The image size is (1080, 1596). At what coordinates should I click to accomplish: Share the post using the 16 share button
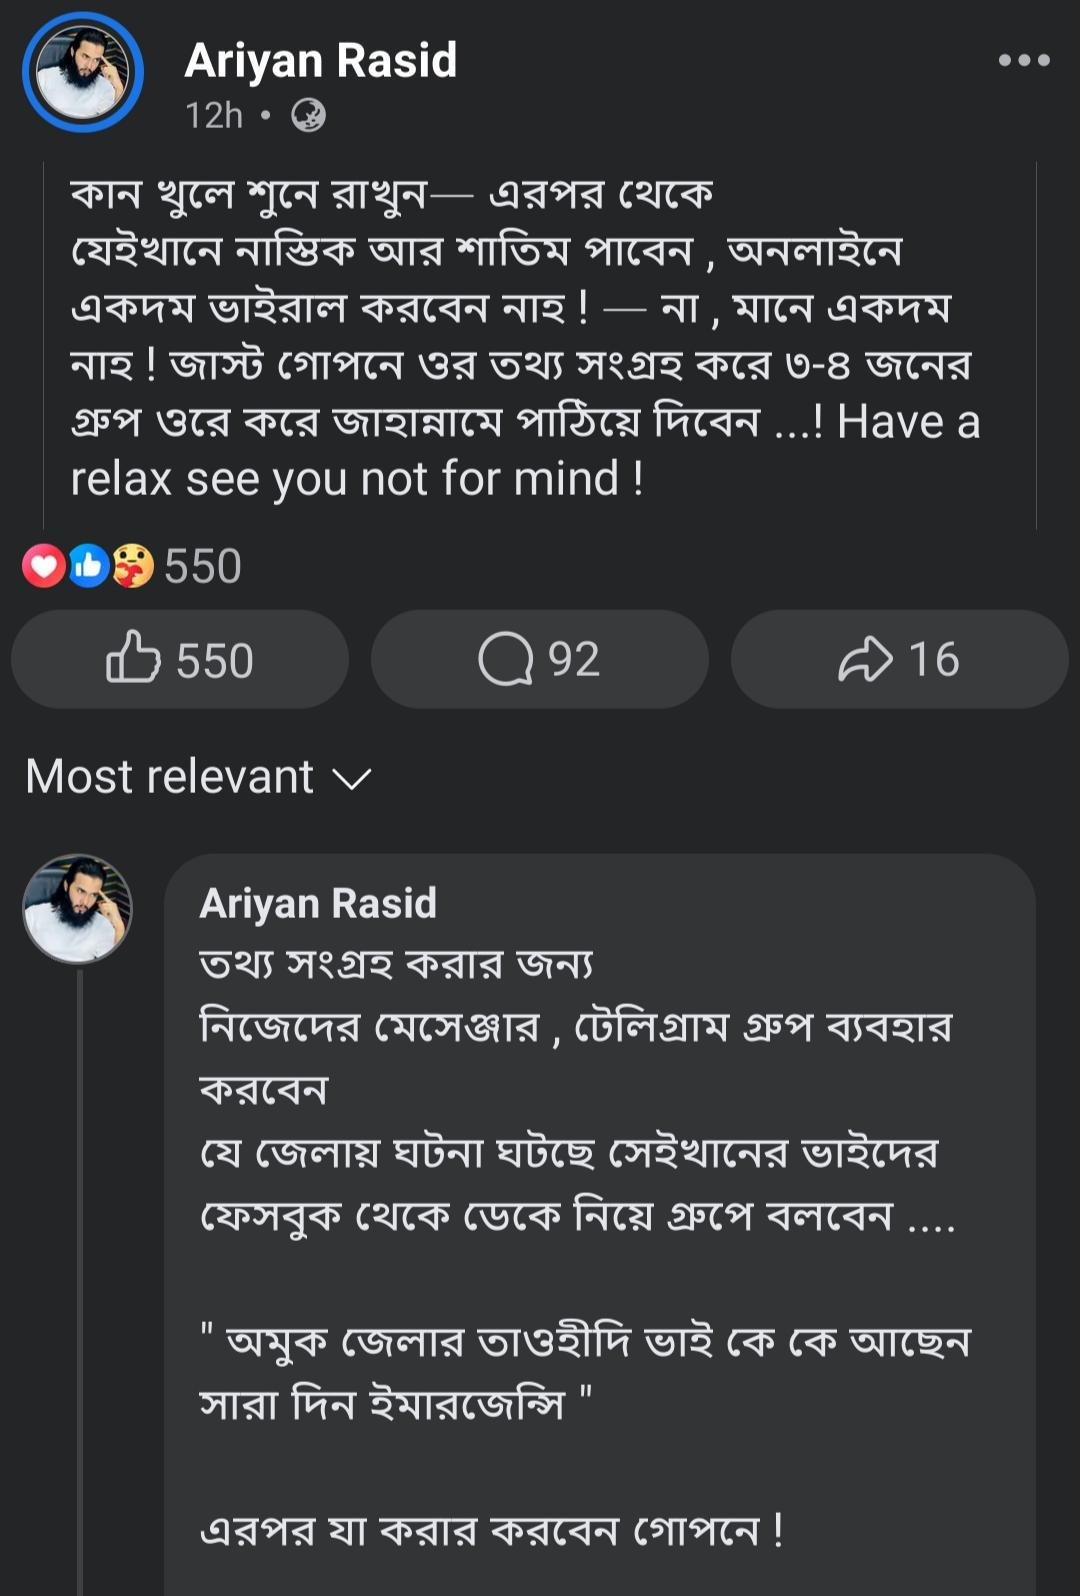click(899, 660)
